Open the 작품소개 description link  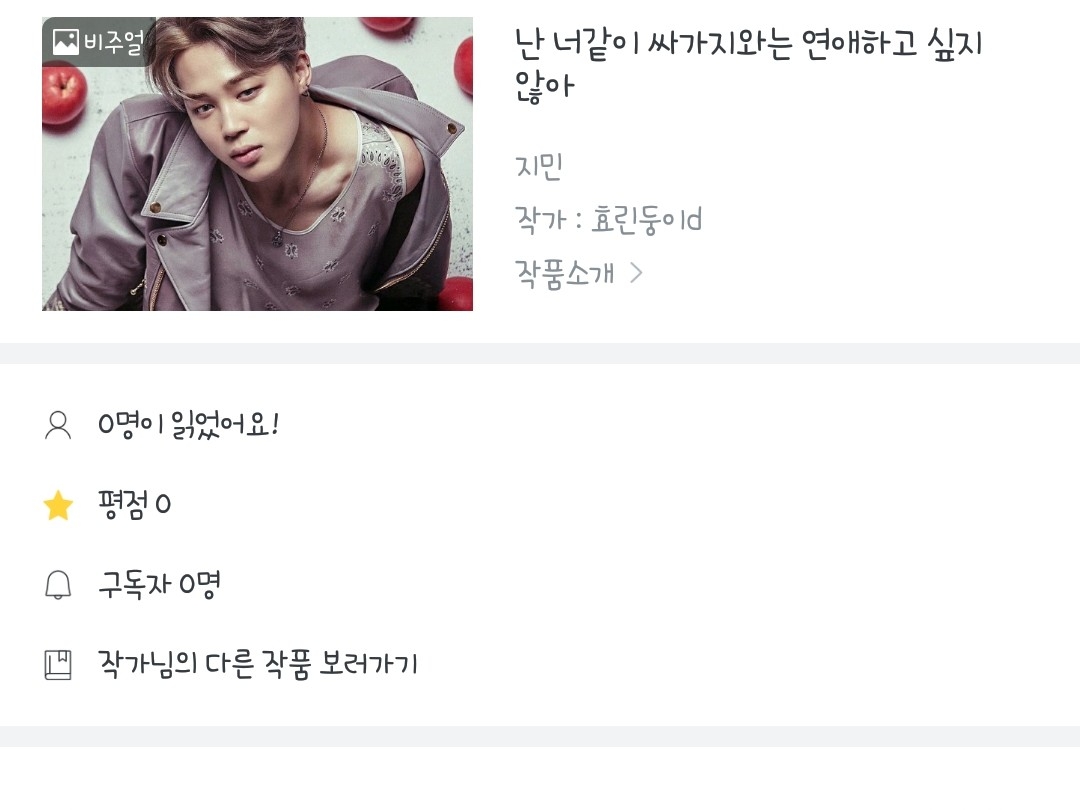click(x=565, y=274)
